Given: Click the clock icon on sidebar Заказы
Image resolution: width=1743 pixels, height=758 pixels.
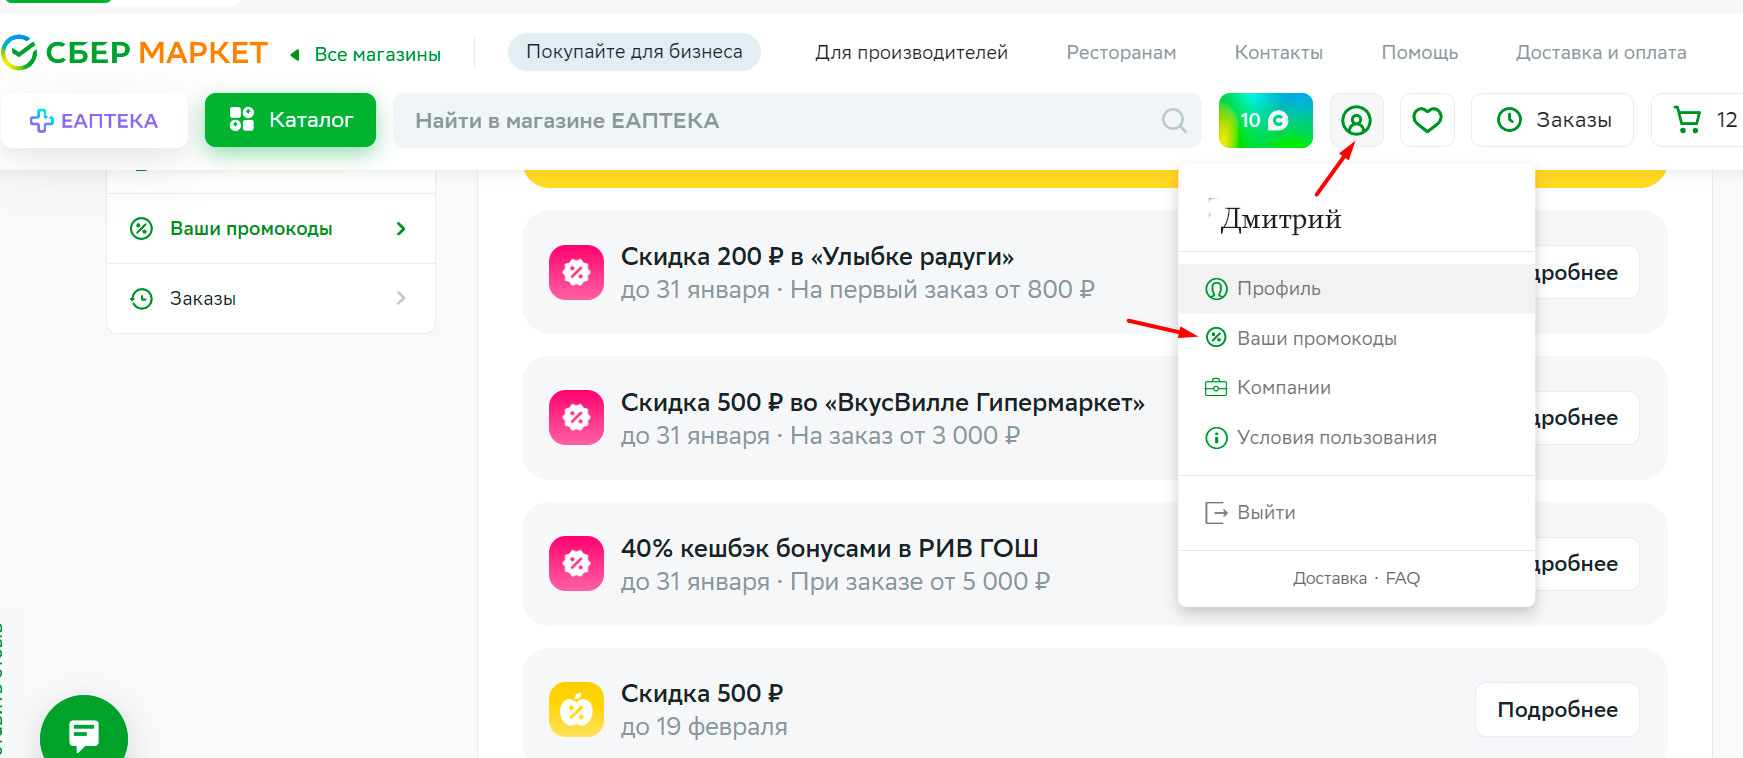Looking at the screenshot, I should 142,298.
